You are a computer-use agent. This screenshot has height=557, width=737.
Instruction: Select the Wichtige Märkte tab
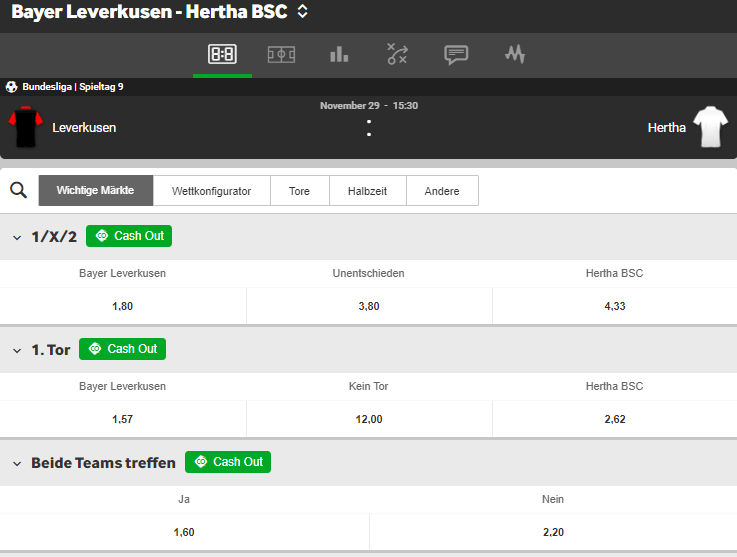click(96, 190)
